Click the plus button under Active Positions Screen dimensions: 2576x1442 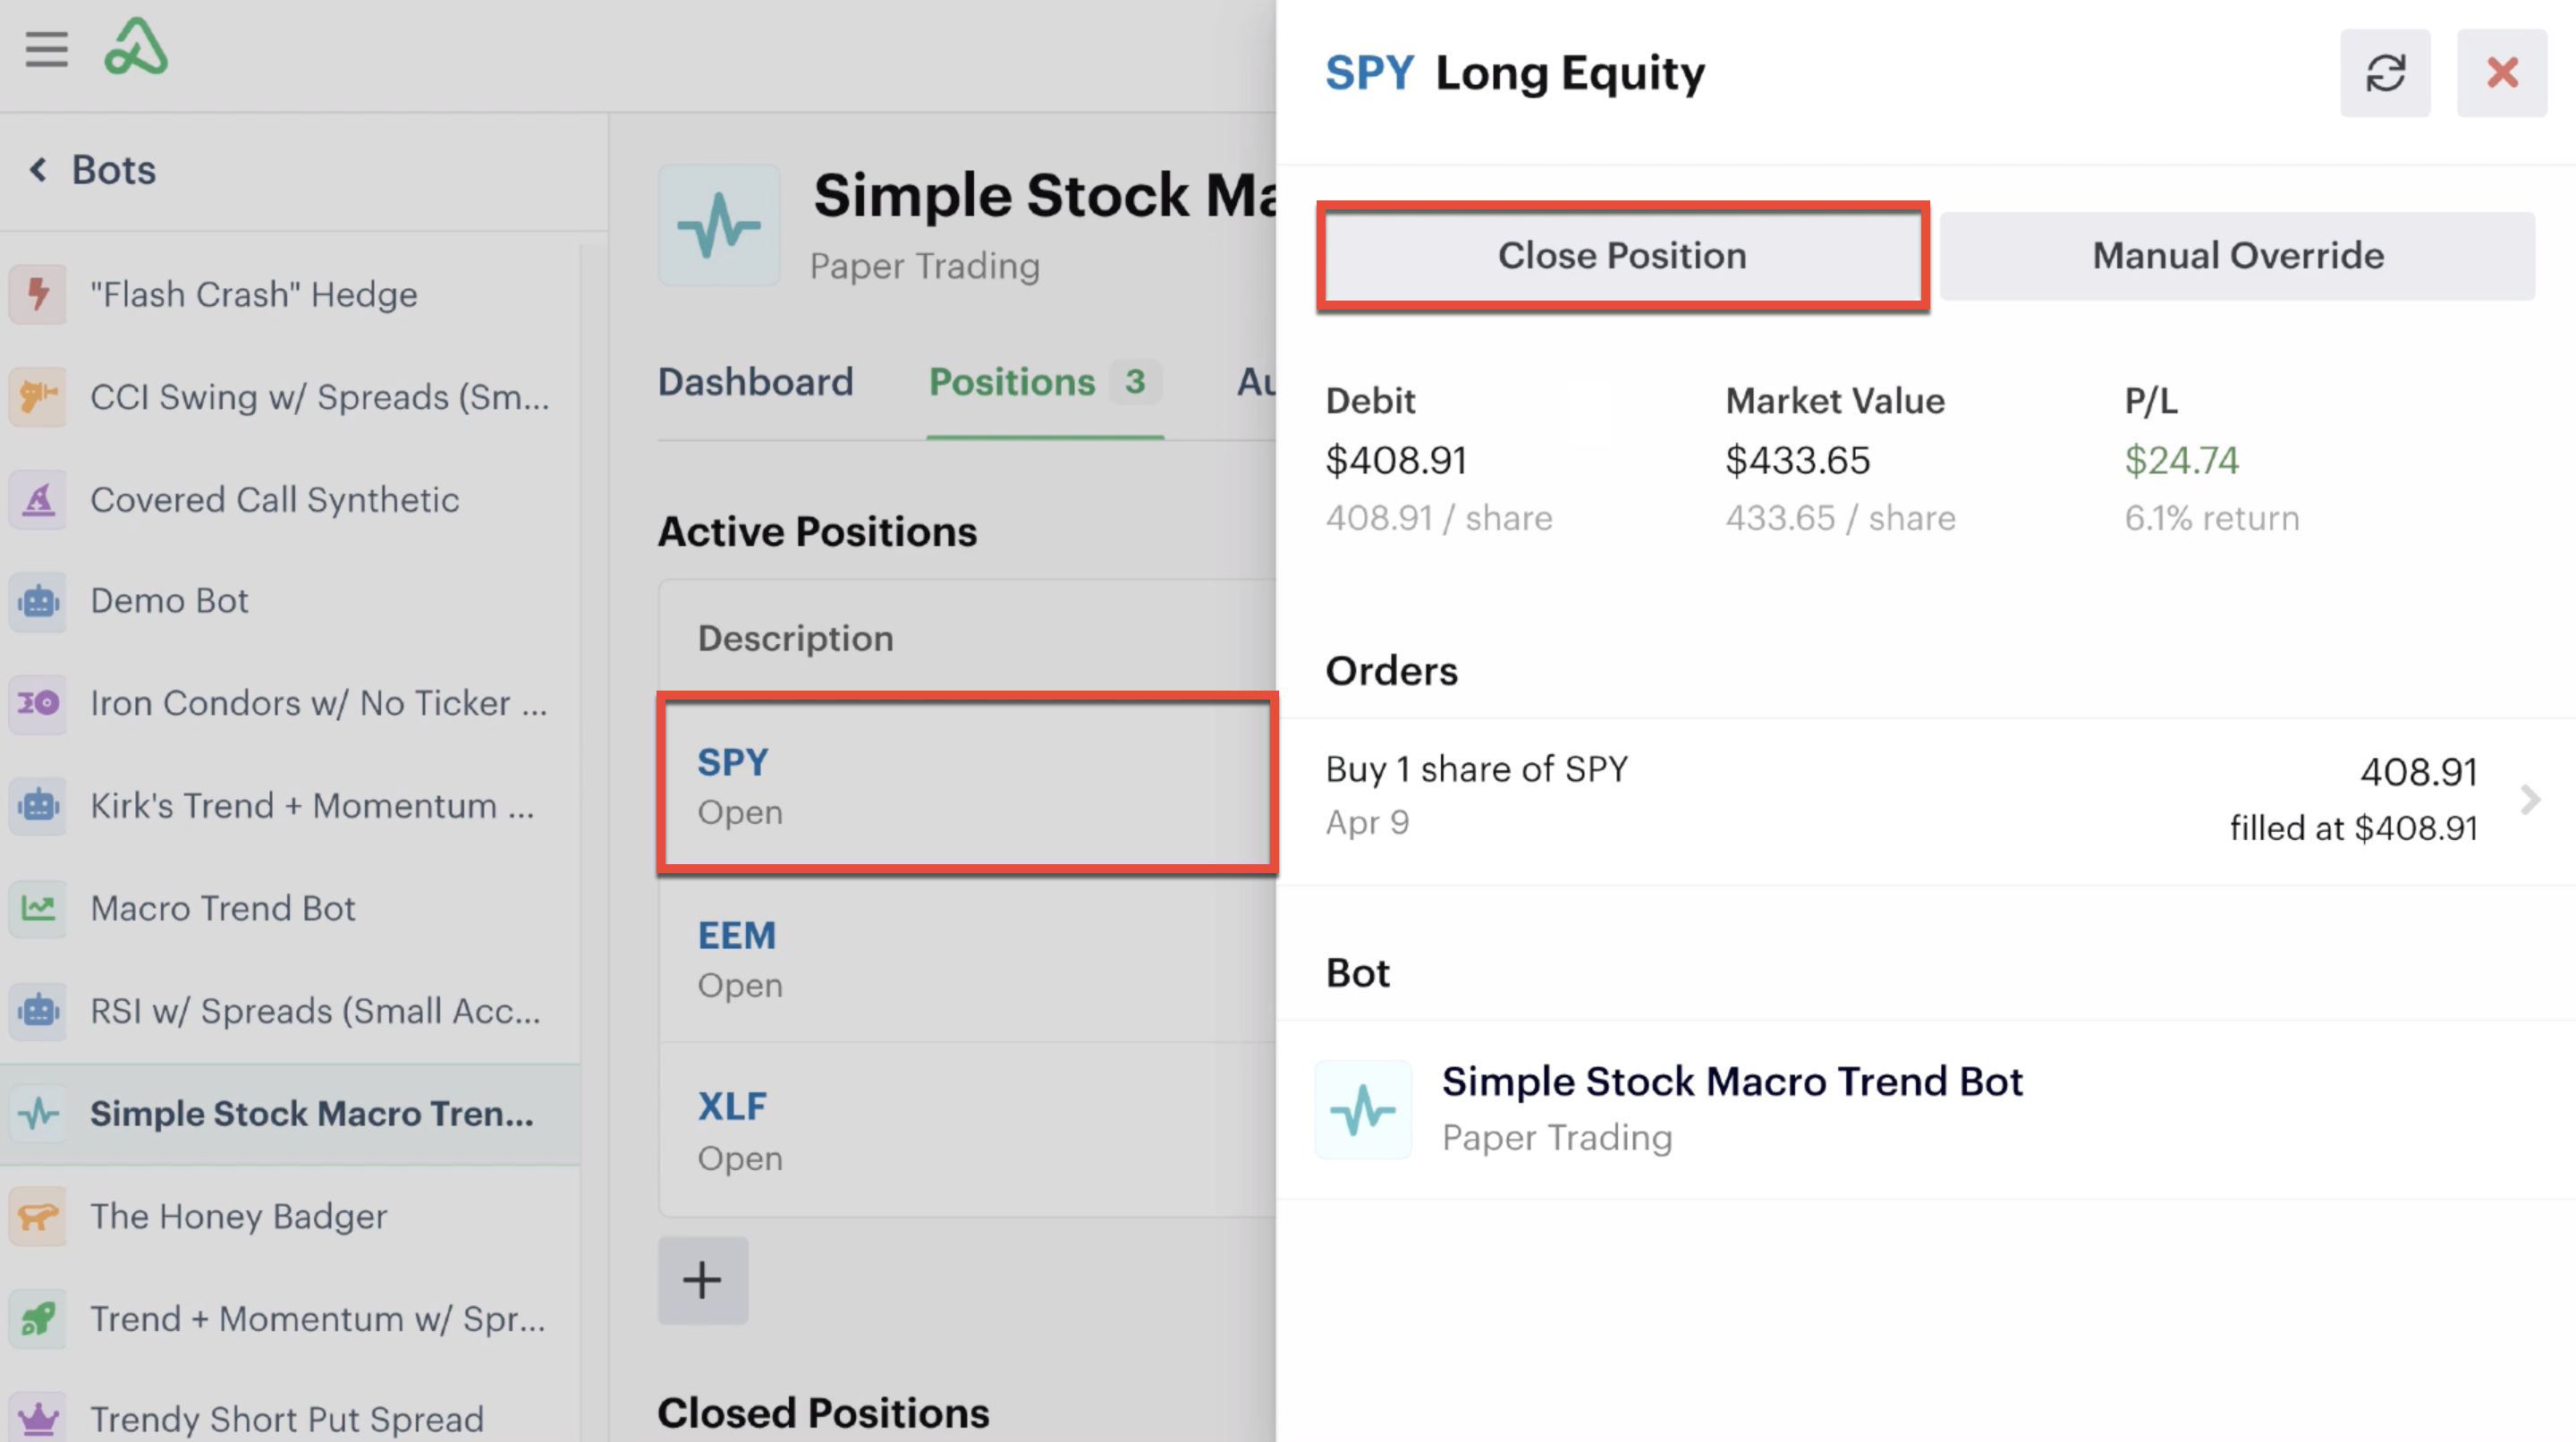[x=702, y=1280]
